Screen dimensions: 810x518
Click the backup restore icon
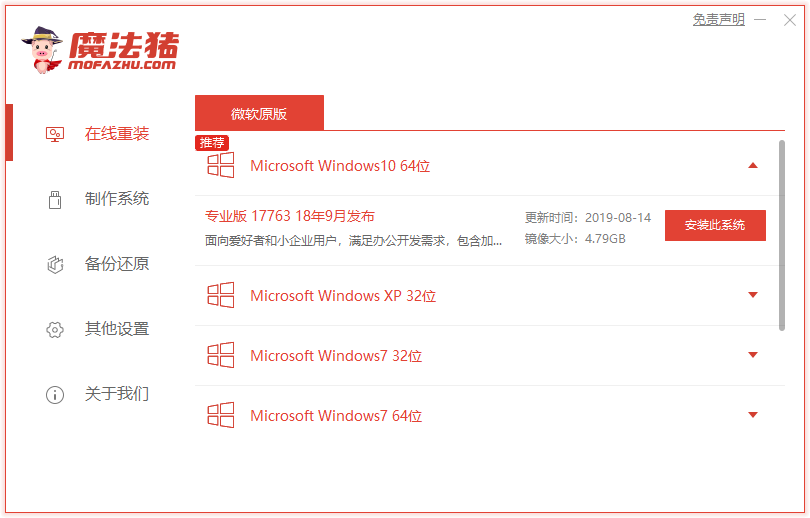tap(55, 264)
